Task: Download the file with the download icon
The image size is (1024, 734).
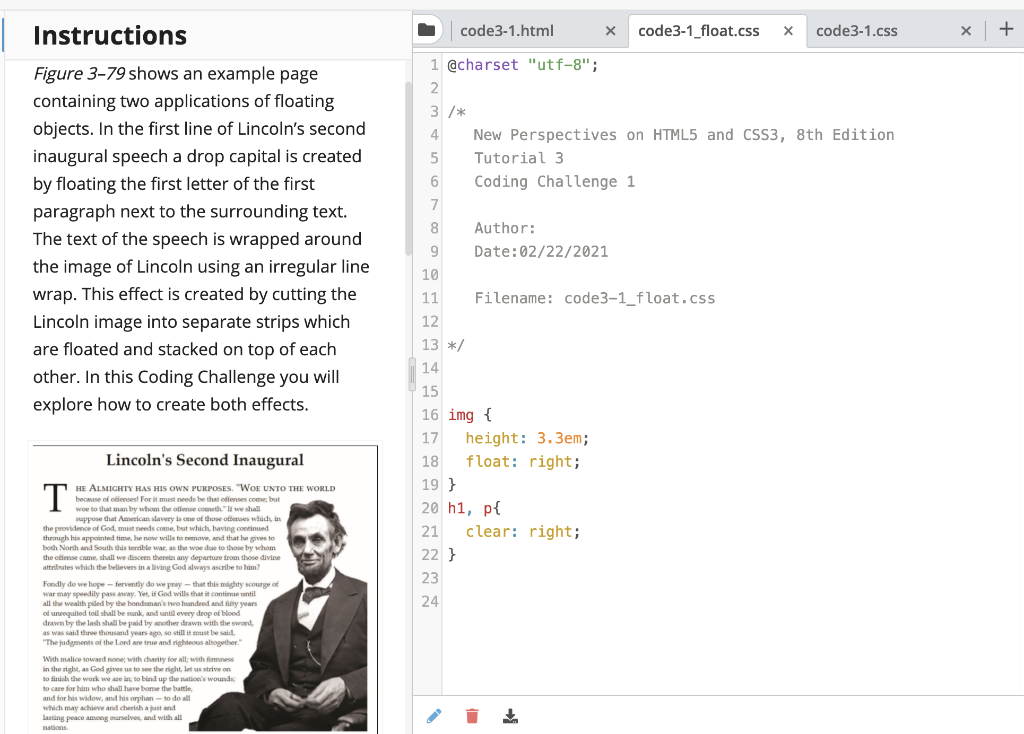Action: click(x=510, y=715)
